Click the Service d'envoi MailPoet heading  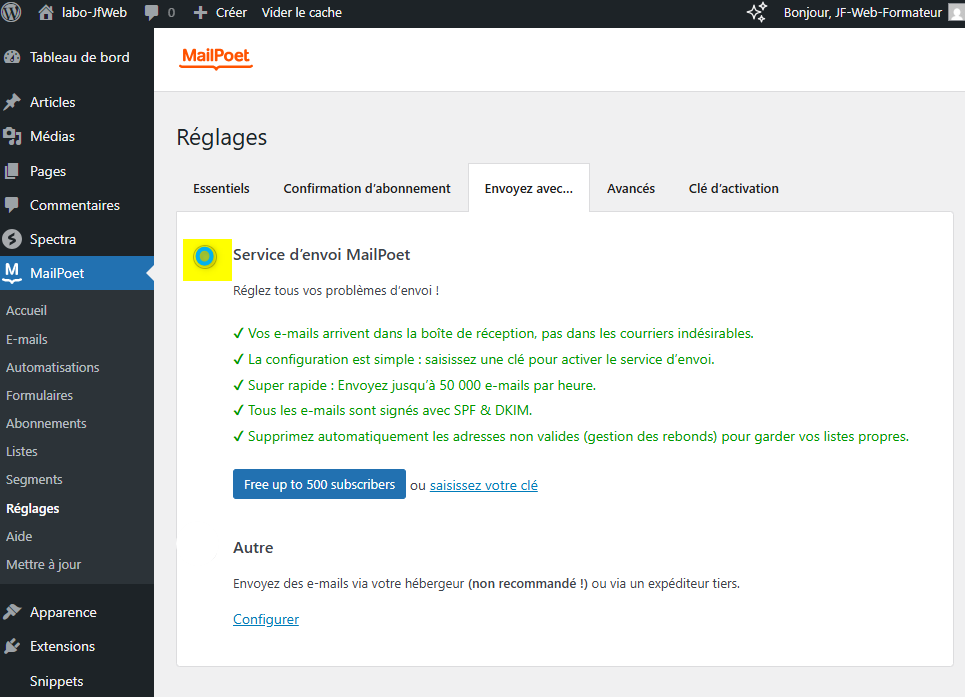321,255
